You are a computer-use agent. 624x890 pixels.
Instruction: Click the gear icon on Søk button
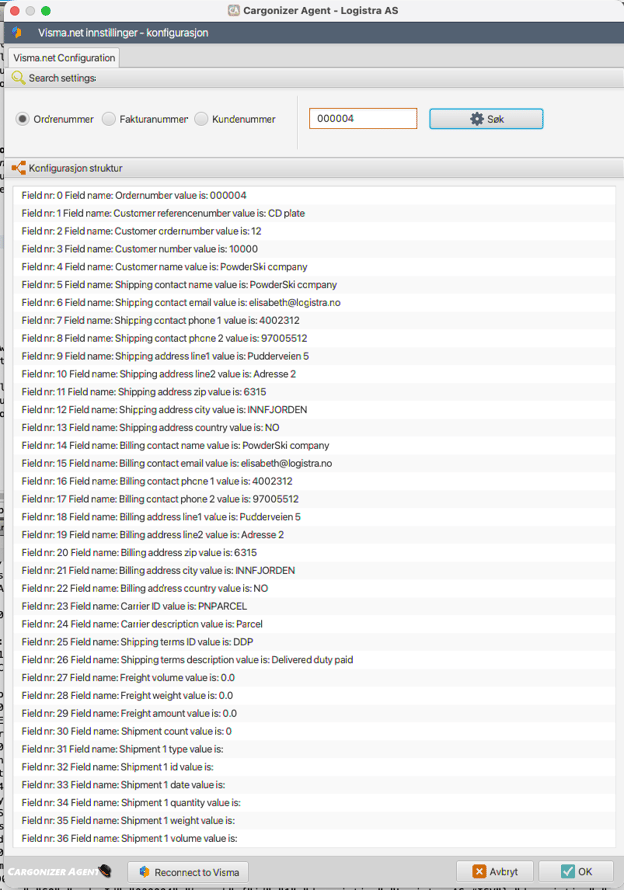coord(476,119)
